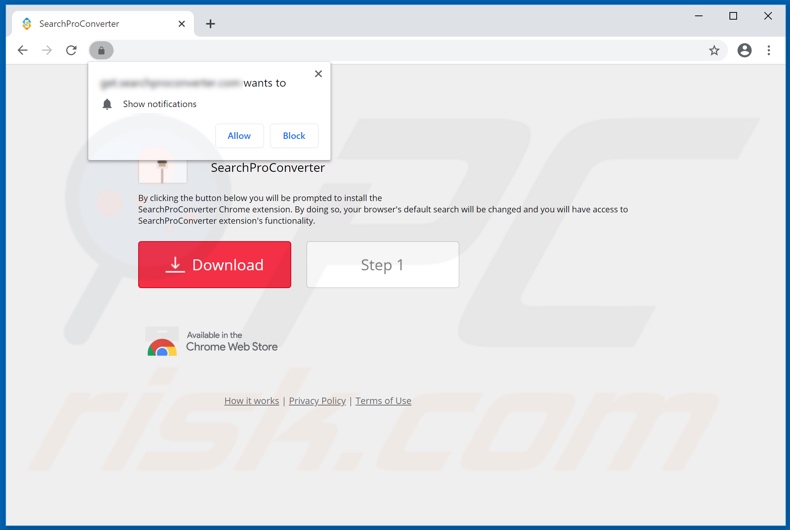Click the SearchProConverter heading text
This screenshot has height=530, width=790.
[x=268, y=168]
